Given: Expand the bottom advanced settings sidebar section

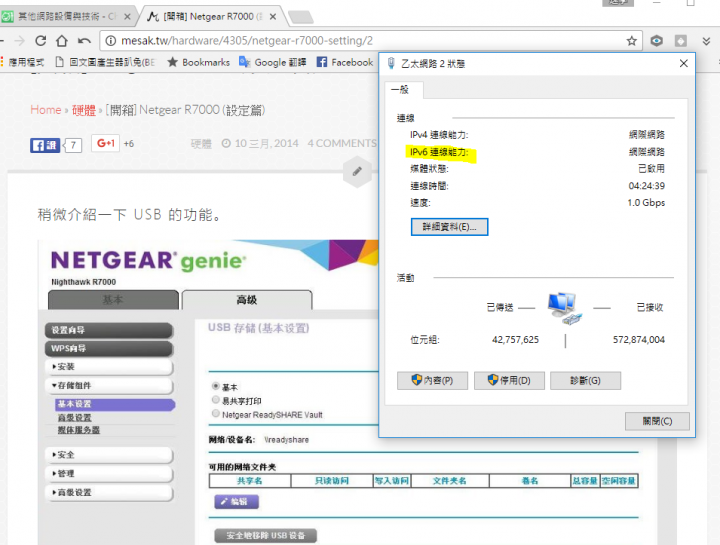Looking at the screenshot, I should pos(109,492).
